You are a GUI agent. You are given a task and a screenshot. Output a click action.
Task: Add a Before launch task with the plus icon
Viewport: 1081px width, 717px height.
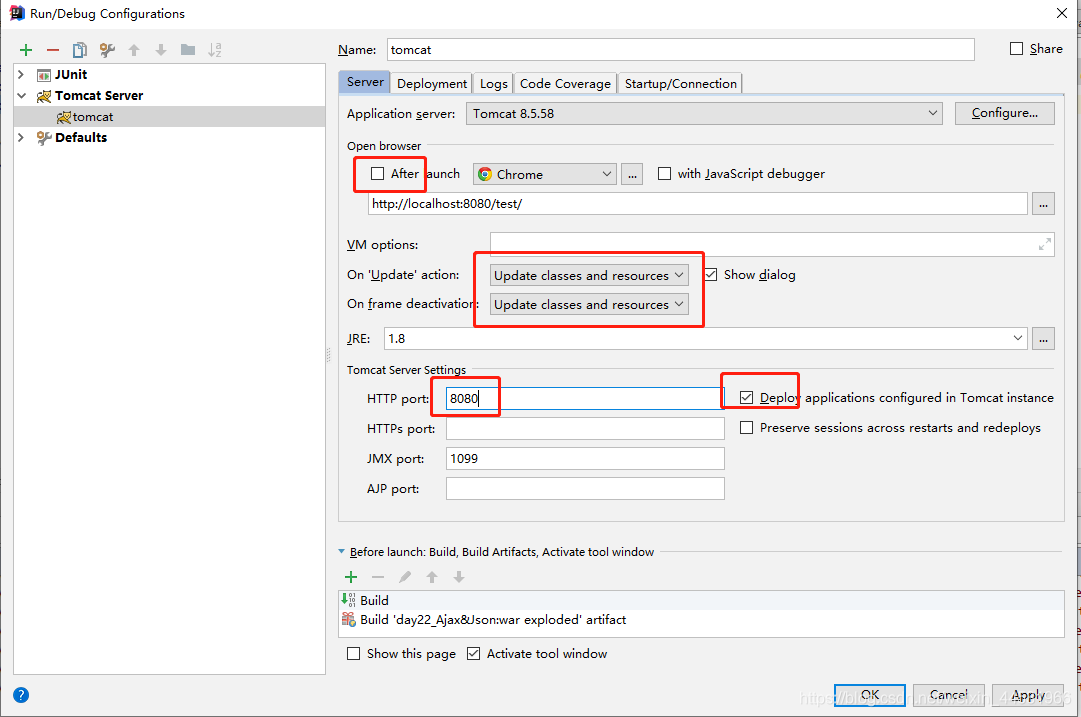coord(351,577)
